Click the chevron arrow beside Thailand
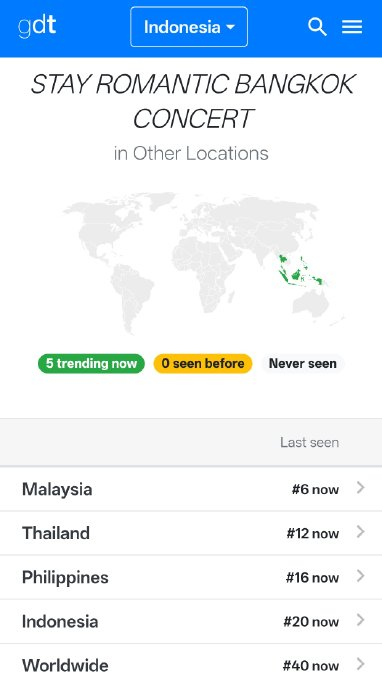Screen dimensions: 382x690 pyautogui.click(x=361, y=532)
